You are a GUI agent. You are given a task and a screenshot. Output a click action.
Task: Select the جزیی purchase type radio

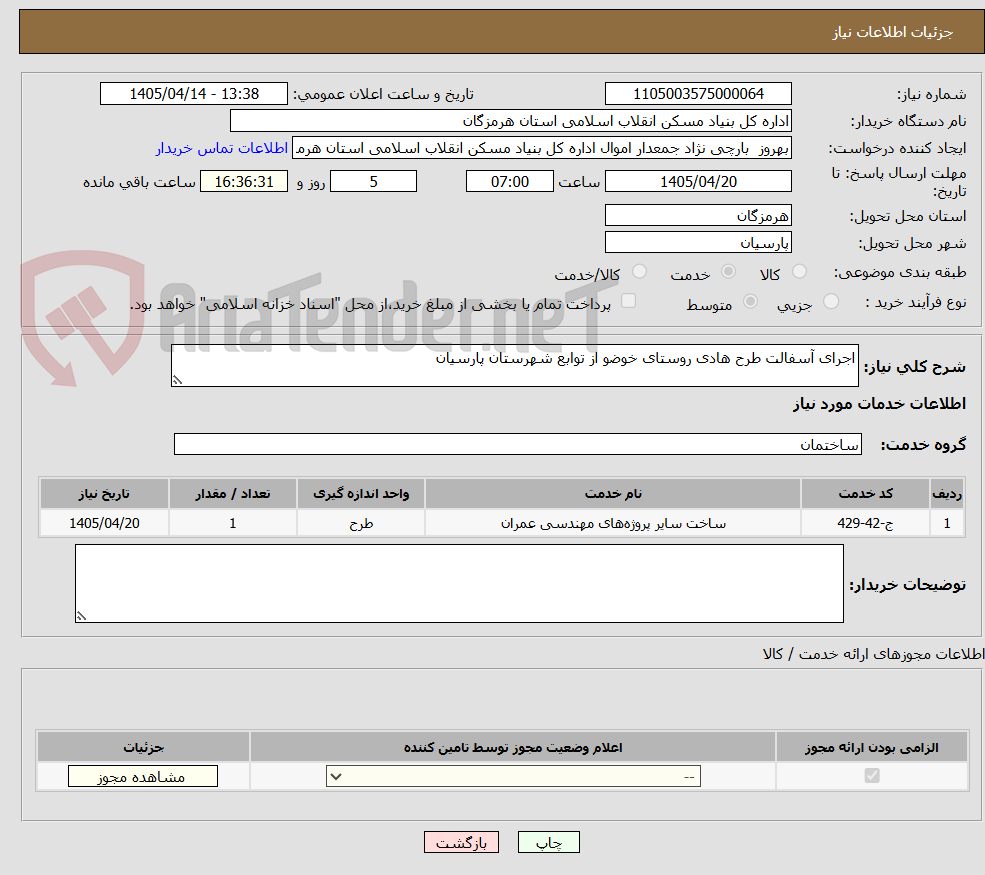830,302
